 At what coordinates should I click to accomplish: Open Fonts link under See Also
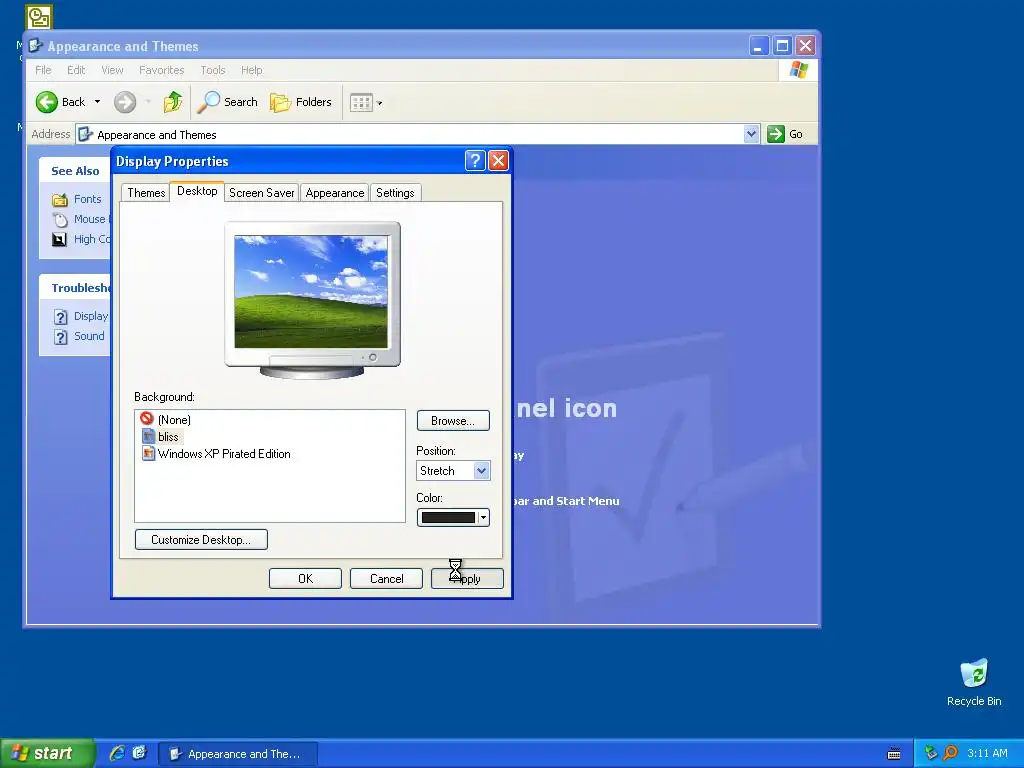88,199
